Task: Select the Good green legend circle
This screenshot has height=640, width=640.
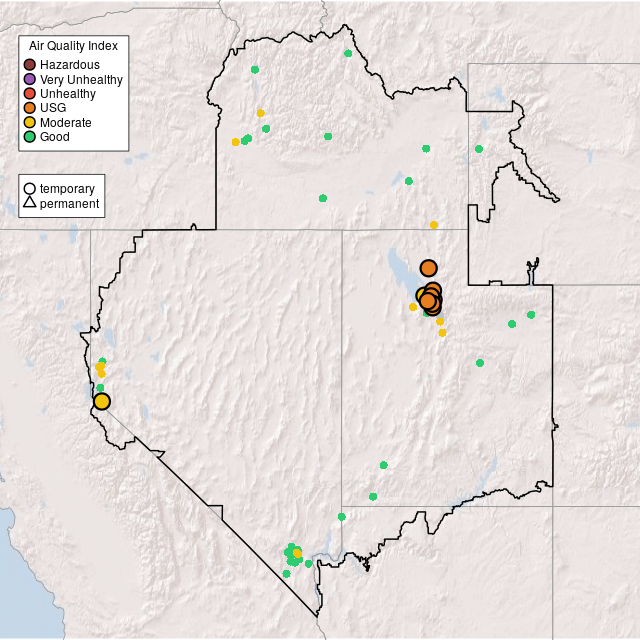Action: click(30, 137)
